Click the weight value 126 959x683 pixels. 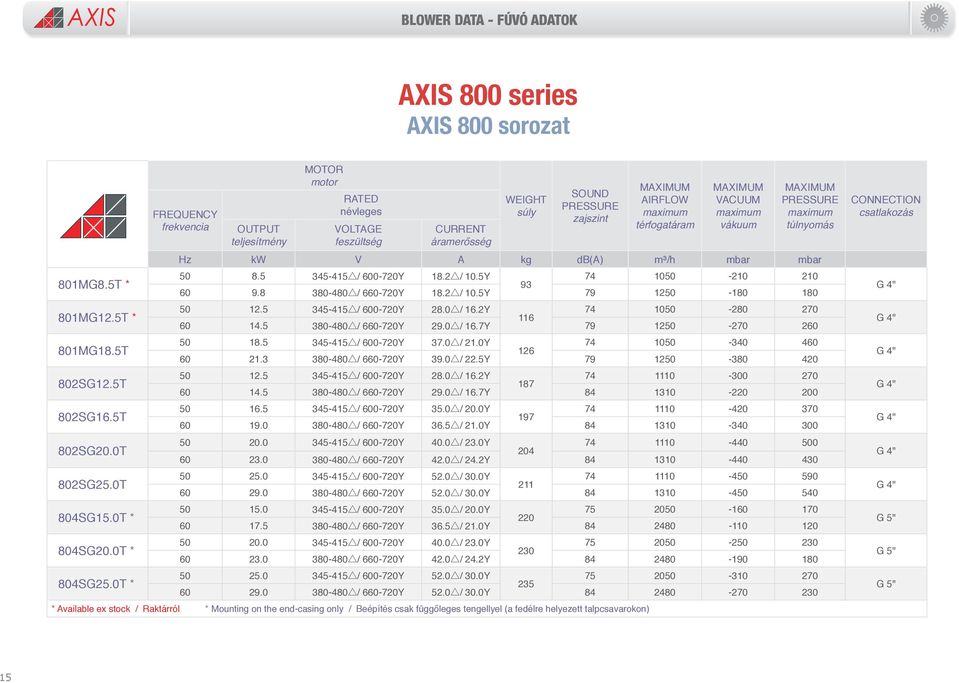click(x=526, y=350)
